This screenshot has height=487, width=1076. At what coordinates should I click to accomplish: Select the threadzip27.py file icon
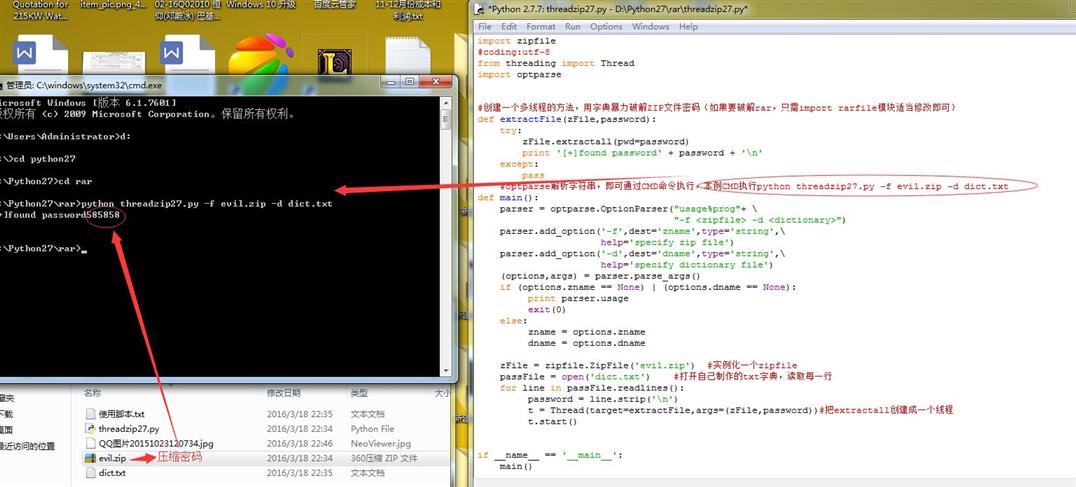pos(91,428)
